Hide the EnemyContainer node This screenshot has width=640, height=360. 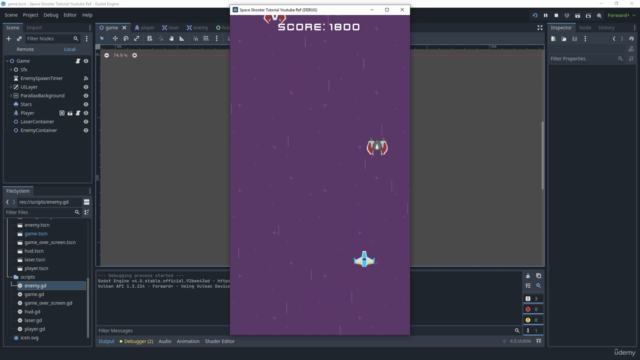(x=86, y=131)
